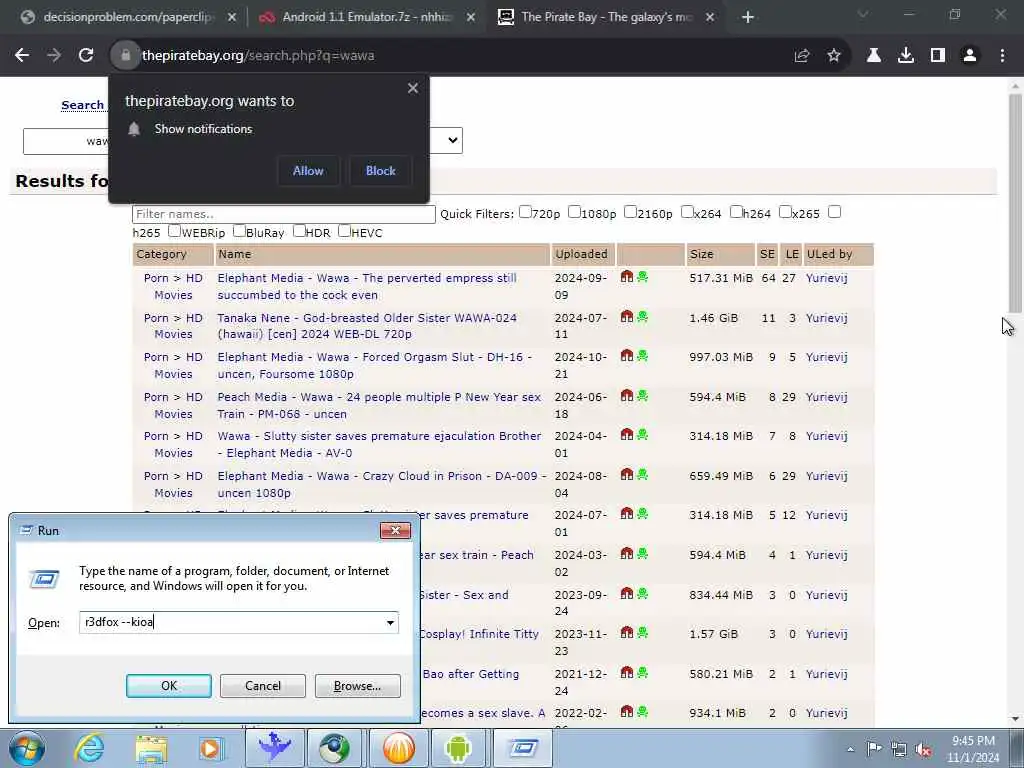Enable the 2160p quick filter

click(630, 212)
